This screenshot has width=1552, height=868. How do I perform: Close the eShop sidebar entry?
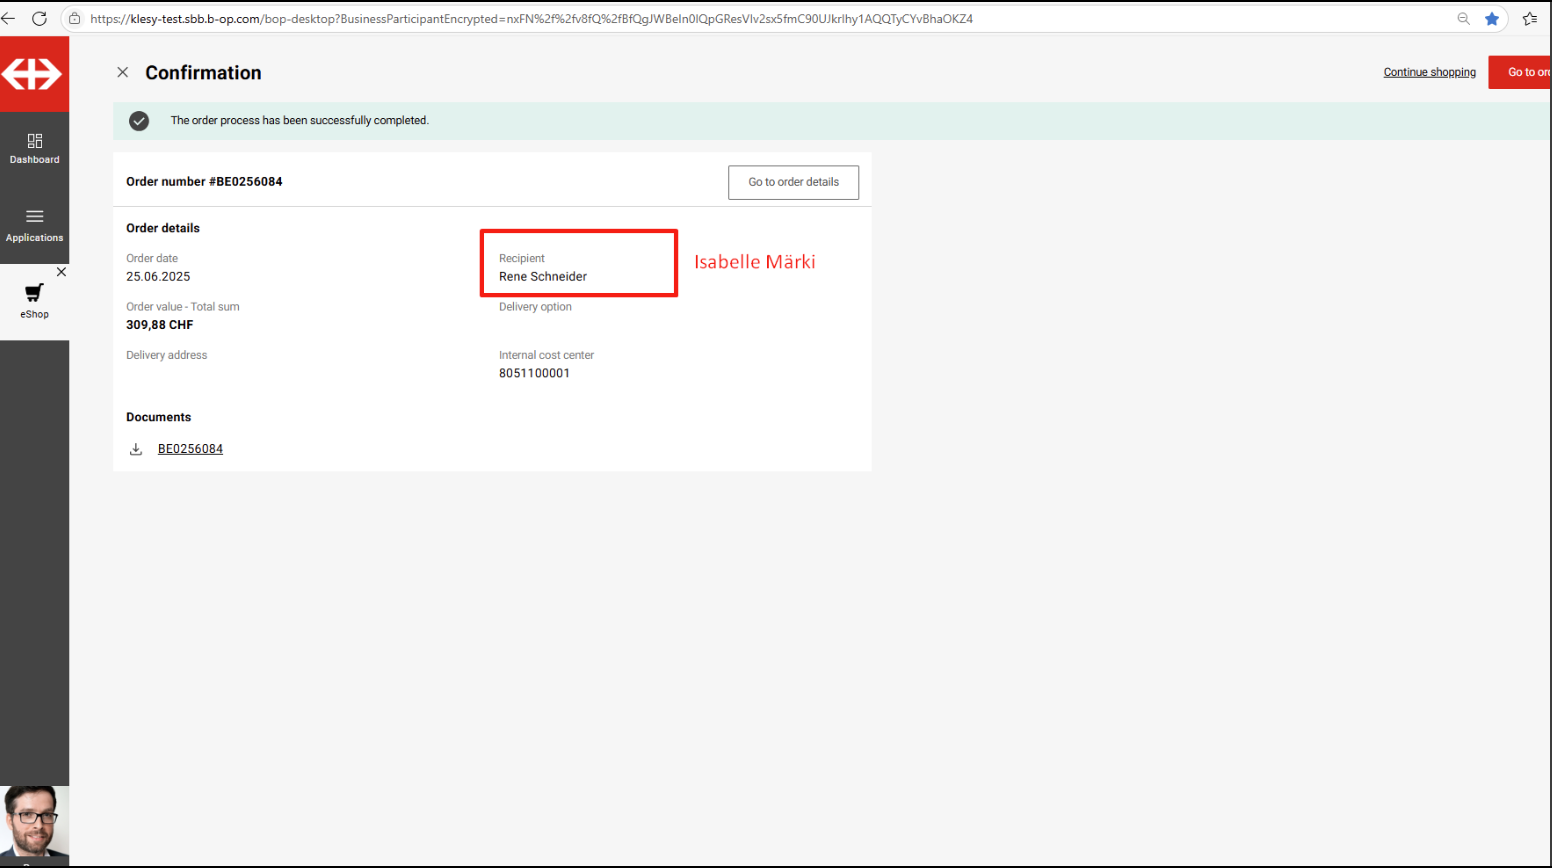[61, 272]
